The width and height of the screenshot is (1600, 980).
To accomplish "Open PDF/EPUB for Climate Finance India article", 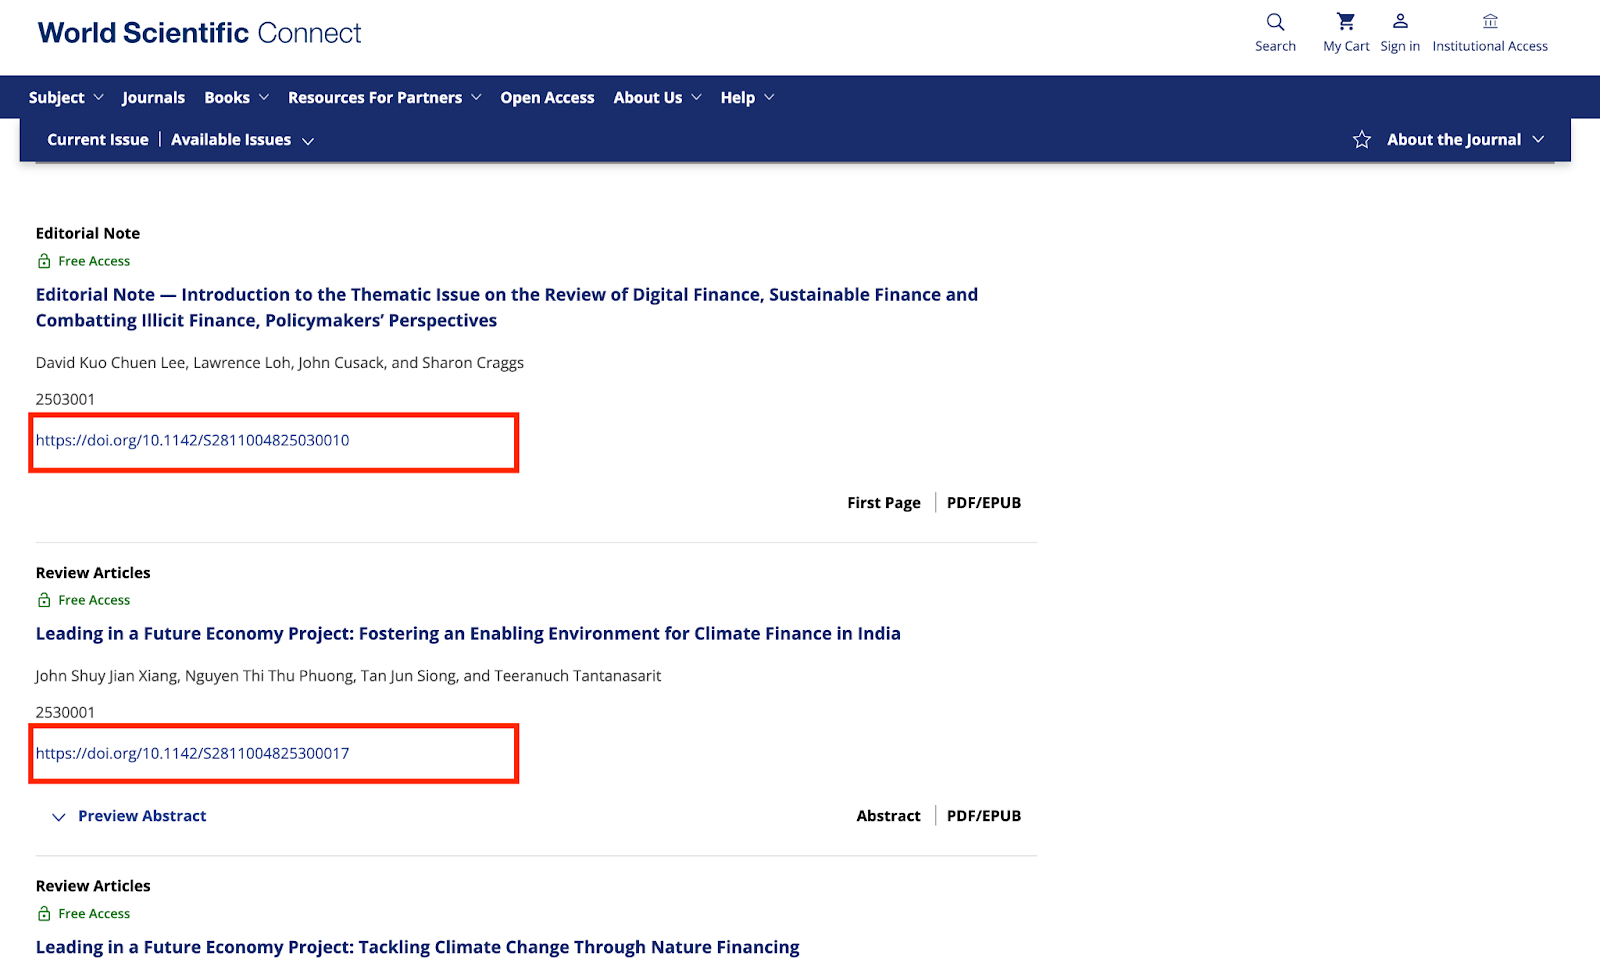I will 983,816.
